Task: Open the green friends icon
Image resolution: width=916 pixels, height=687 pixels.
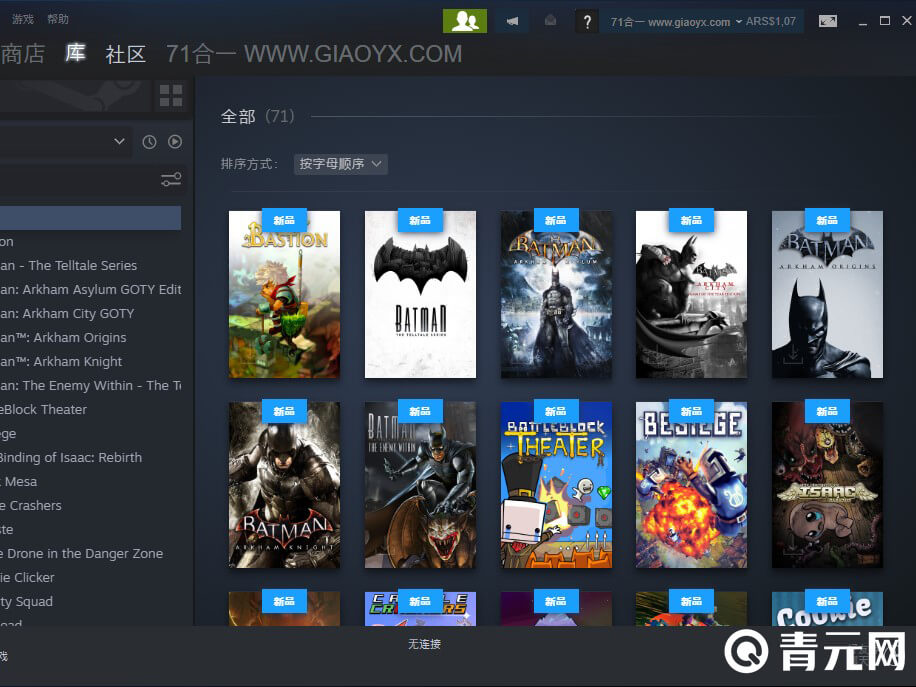Action: [x=464, y=21]
